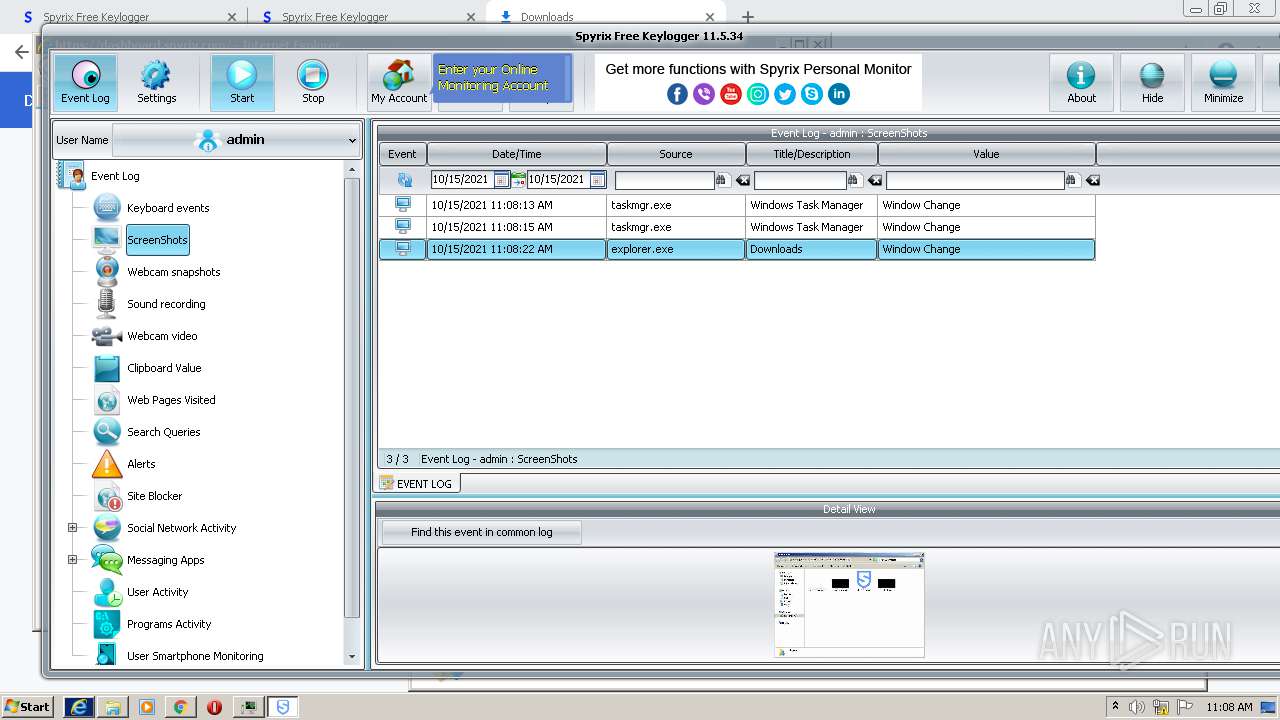The height and width of the screenshot is (720, 1280).
Task: Open start date calendar picker
Action: click(501, 180)
